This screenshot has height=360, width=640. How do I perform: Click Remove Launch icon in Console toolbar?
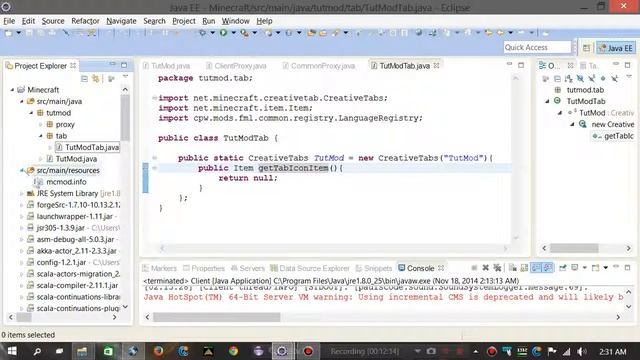point(485,268)
